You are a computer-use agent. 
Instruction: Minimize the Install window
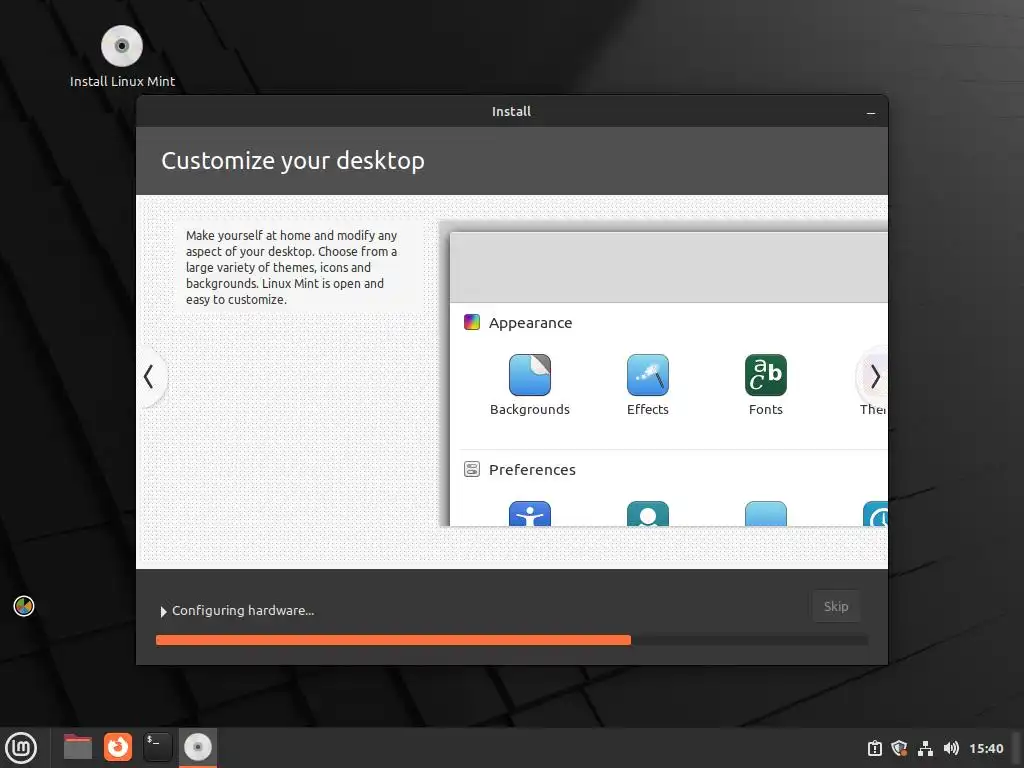pos(871,112)
